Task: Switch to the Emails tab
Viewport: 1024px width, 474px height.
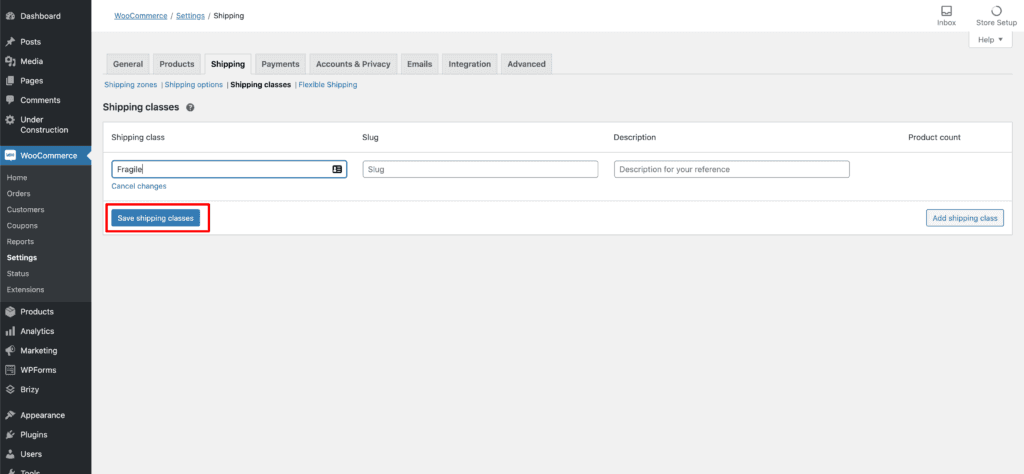Action: [419, 64]
